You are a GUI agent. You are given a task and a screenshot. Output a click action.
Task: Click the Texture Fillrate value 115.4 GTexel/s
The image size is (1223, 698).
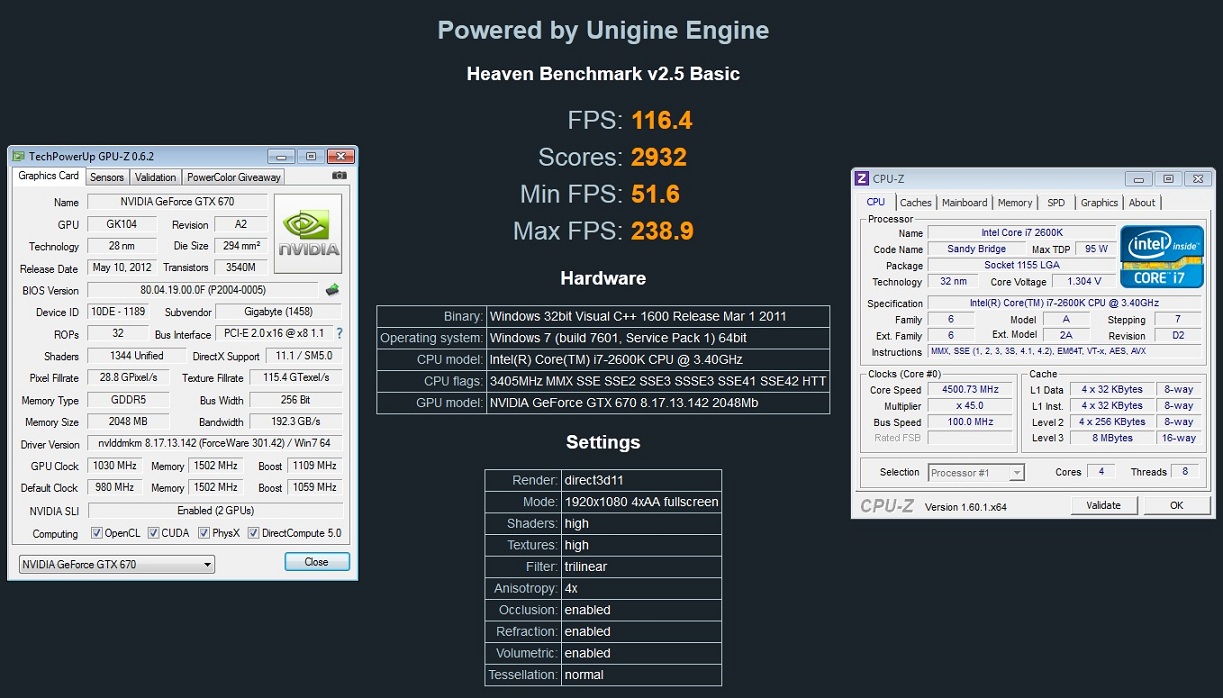(x=296, y=378)
